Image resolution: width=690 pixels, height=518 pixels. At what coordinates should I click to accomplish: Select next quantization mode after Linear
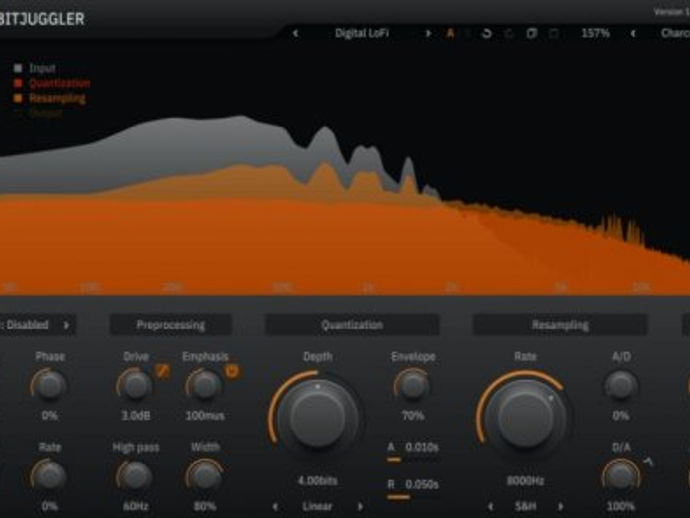click(360, 507)
